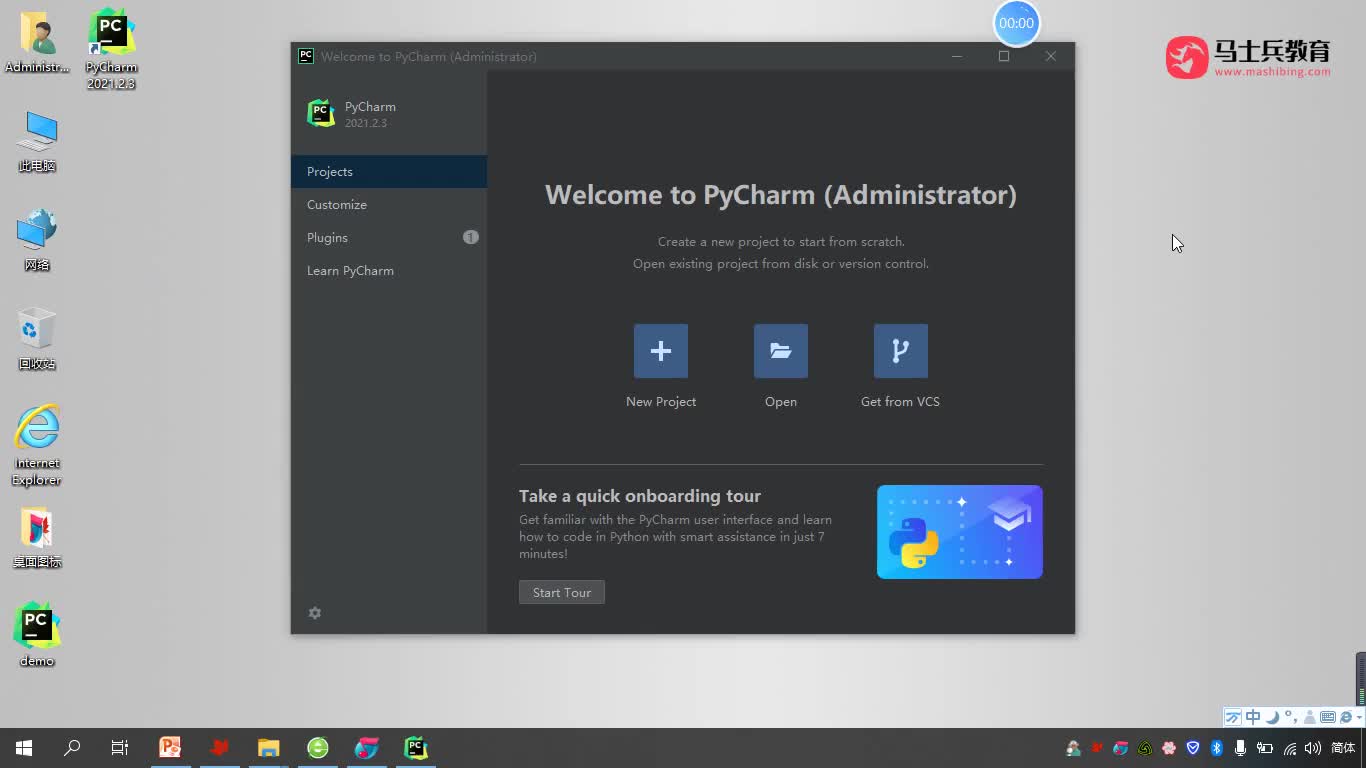Close the Welcome to PyCharm window
Screen dimensions: 1366x768
tap(1051, 56)
